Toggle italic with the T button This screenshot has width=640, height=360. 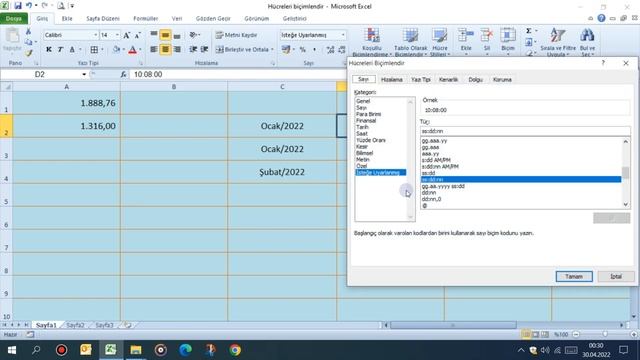(x=60, y=49)
